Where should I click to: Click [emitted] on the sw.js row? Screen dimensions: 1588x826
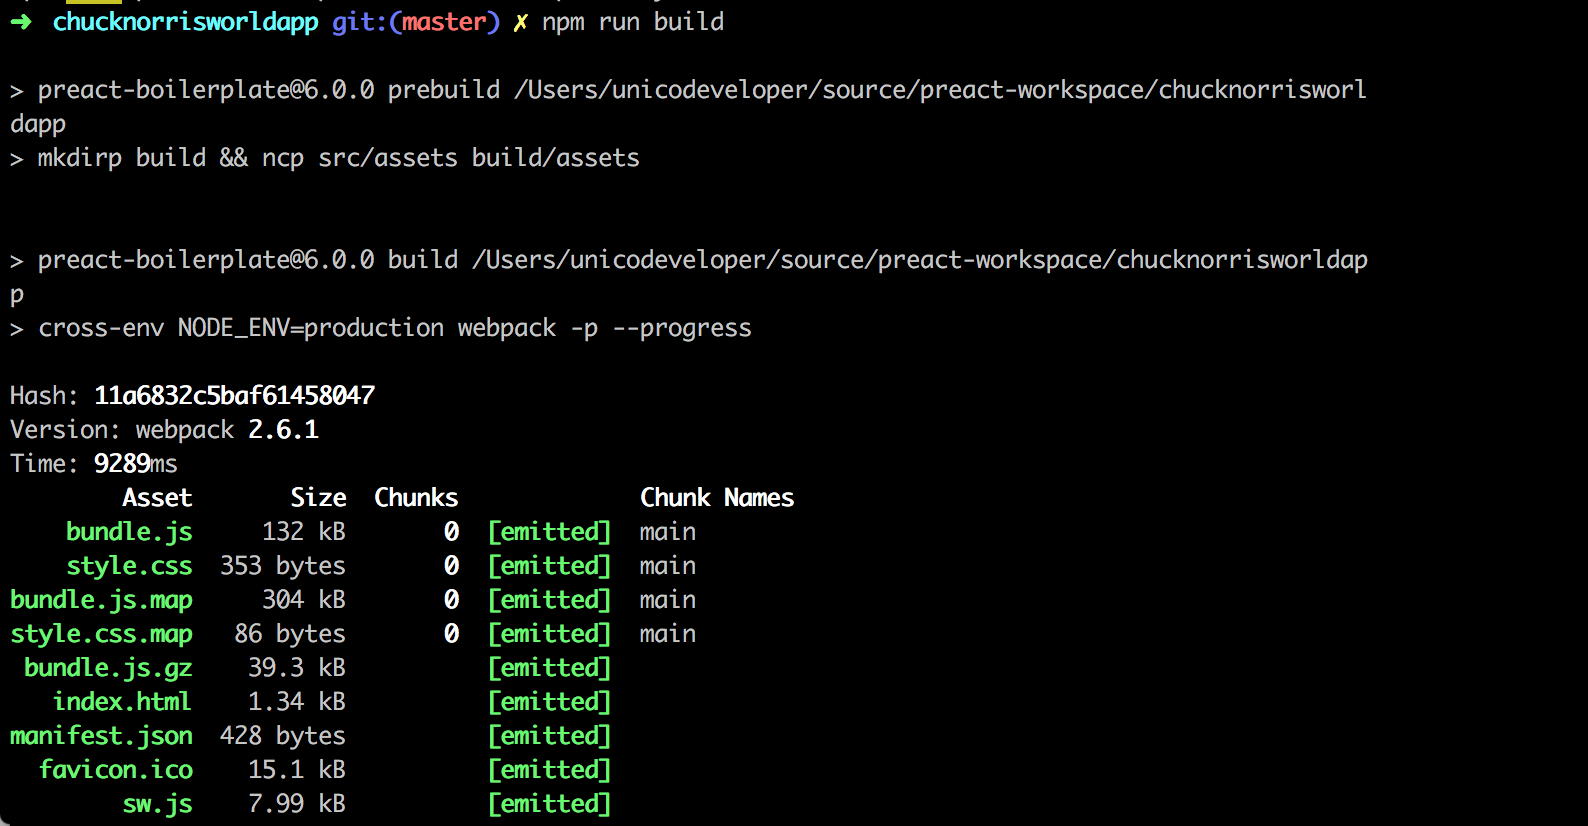[x=549, y=804]
